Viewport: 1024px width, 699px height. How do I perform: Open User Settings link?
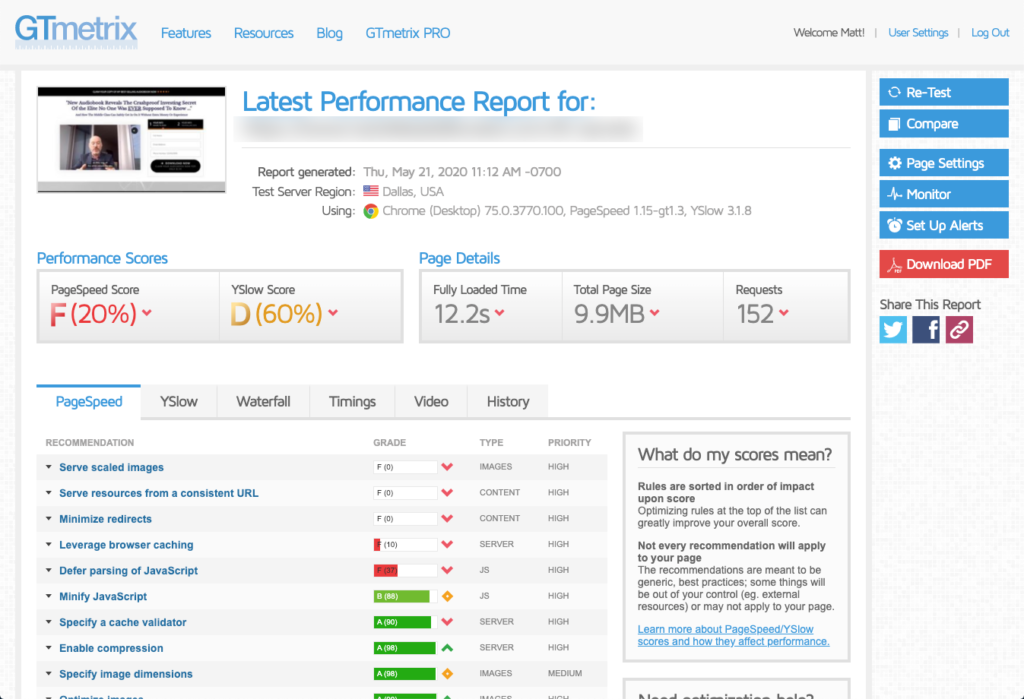tap(918, 33)
